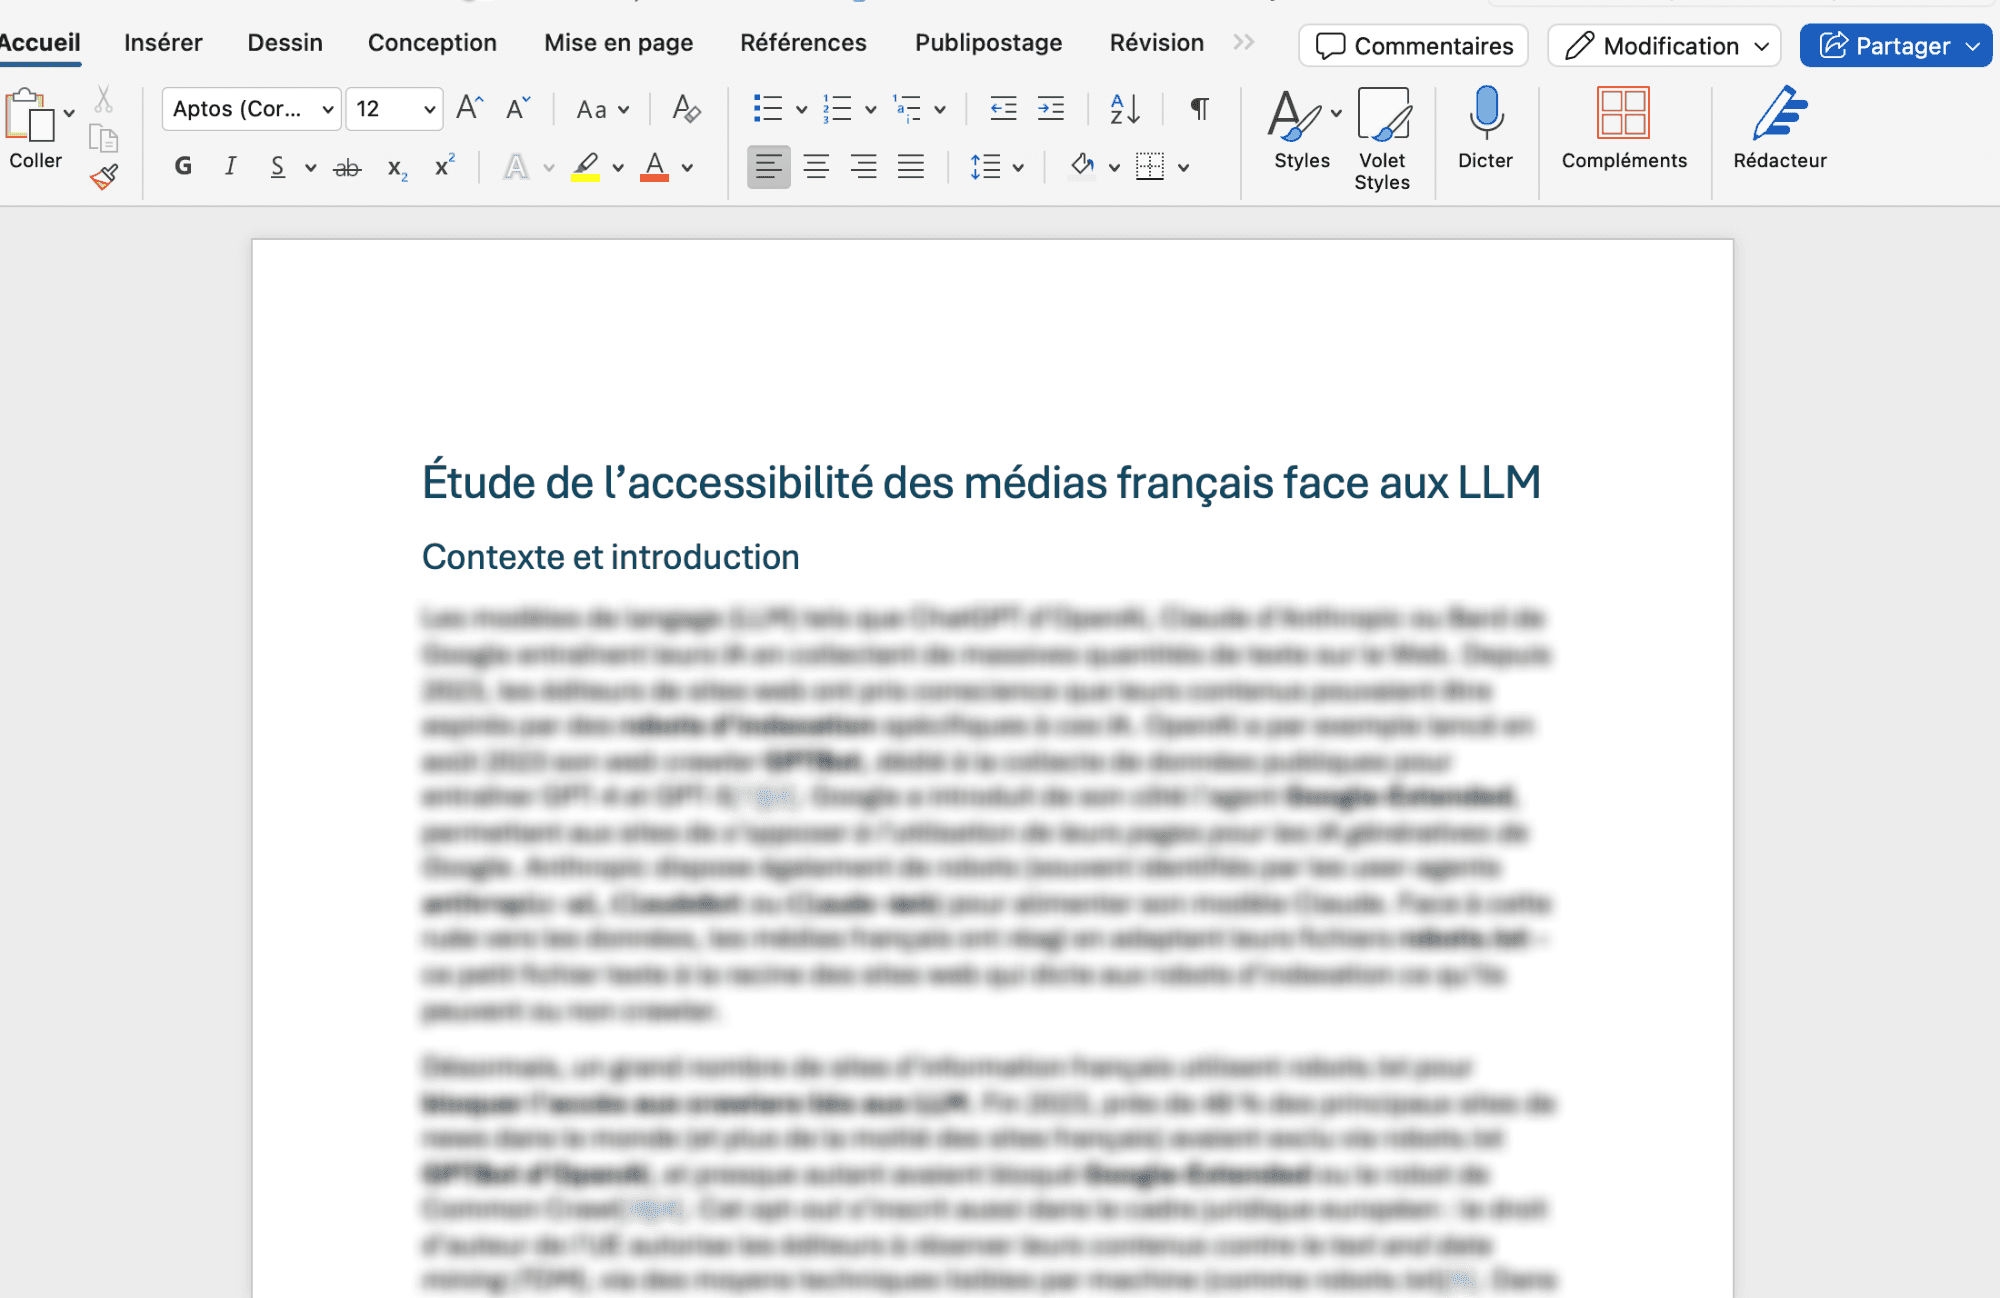2000x1298 pixels.
Task: Click the sort A-Z icon
Action: click(x=1124, y=108)
